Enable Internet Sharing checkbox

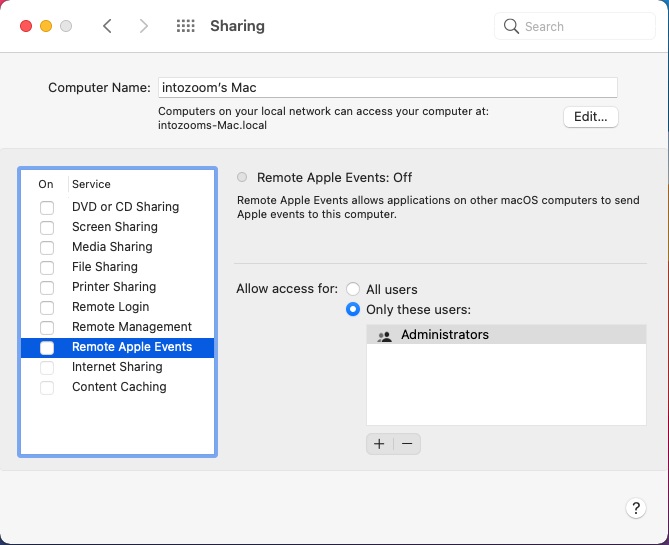[x=47, y=368]
